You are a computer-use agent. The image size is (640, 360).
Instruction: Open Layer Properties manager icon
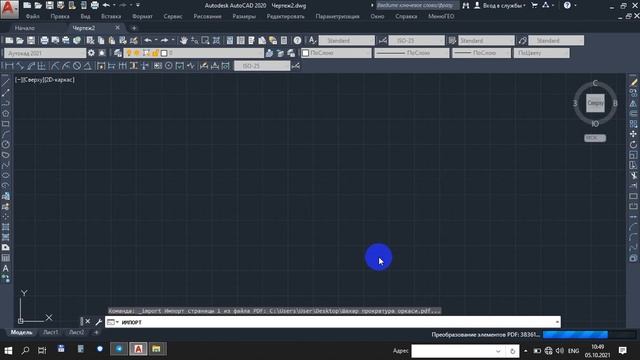(118, 53)
